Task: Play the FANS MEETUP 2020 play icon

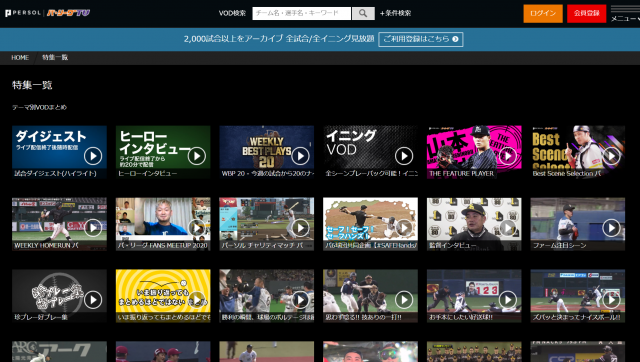Action: (x=197, y=228)
